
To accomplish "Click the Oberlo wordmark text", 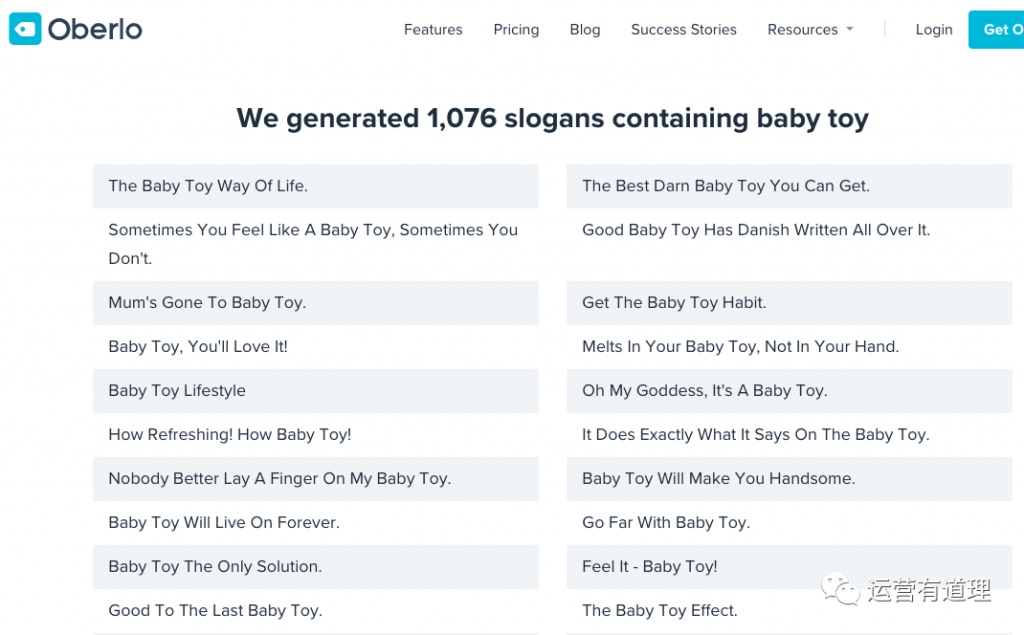I will (95, 29).
